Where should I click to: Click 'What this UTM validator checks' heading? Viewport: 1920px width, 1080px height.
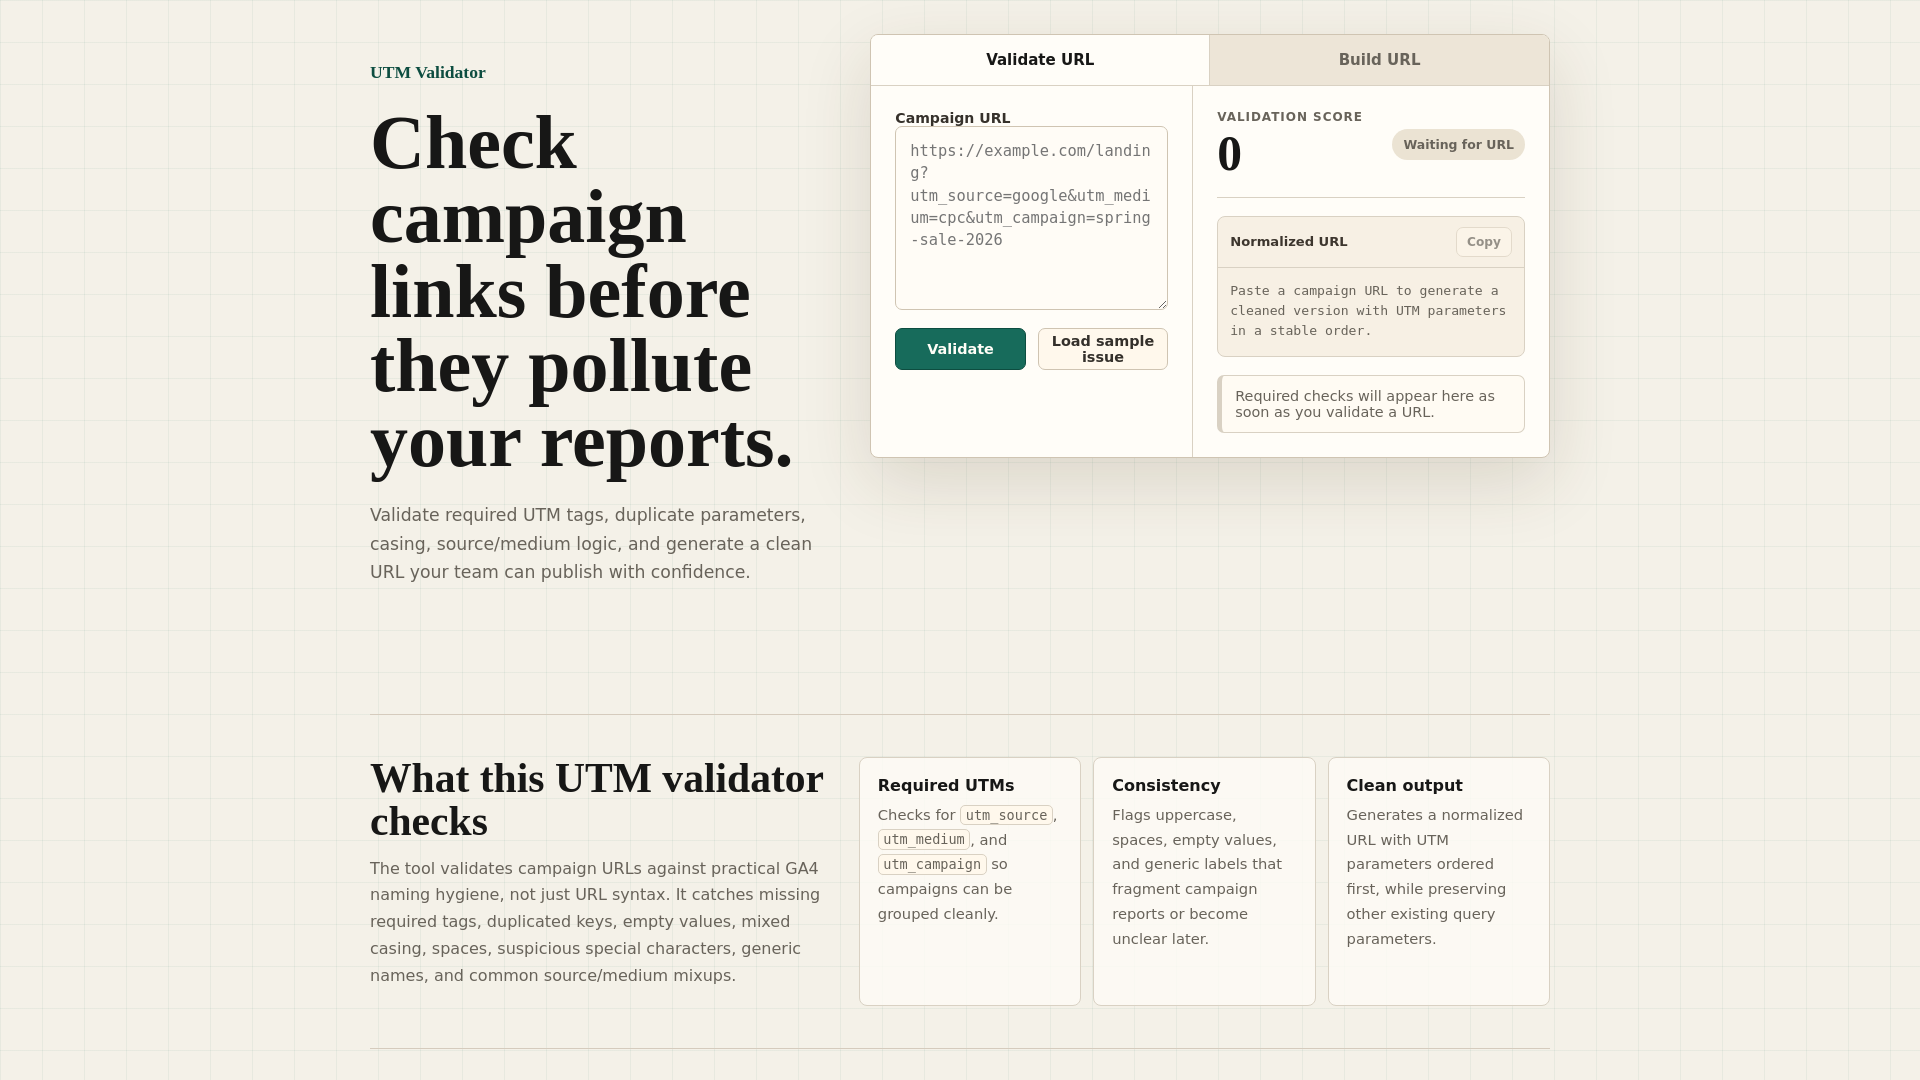pos(597,800)
